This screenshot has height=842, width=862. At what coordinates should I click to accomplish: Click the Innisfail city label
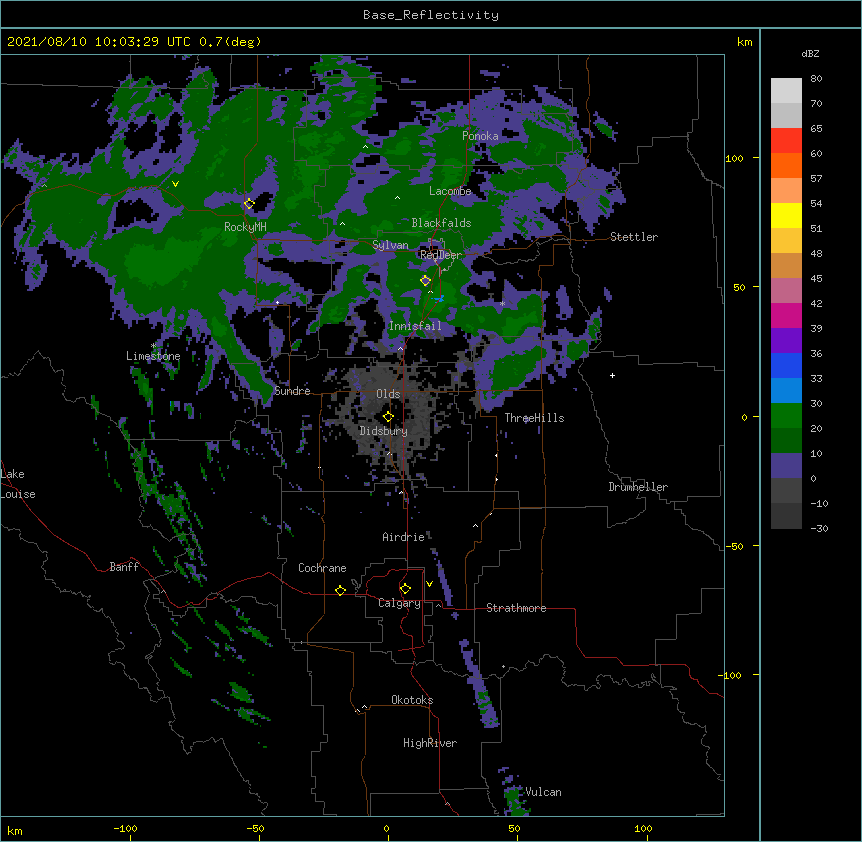click(415, 326)
